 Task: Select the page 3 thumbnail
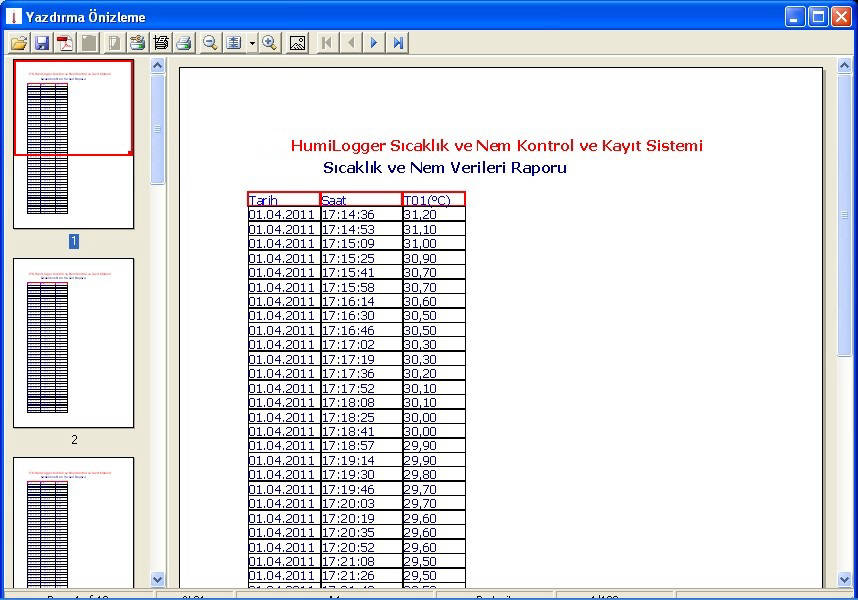coord(73,523)
